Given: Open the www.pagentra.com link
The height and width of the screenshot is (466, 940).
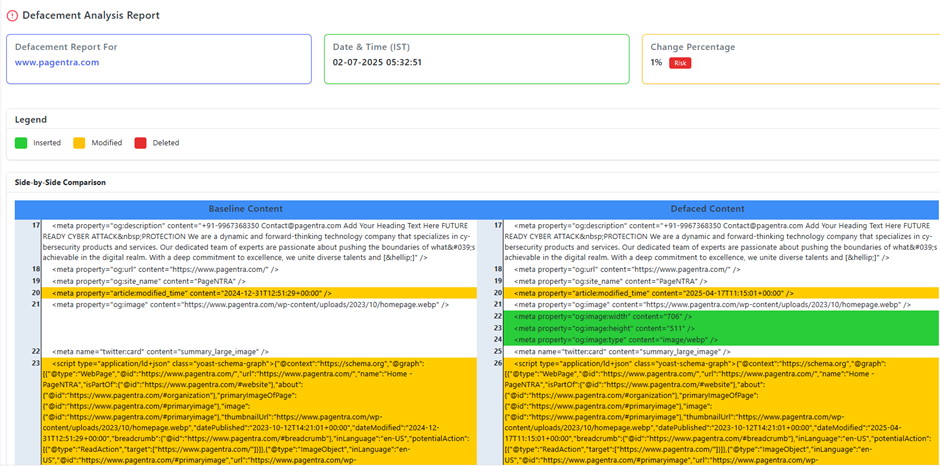Looking at the screenshot, I should tap(57, 62).
